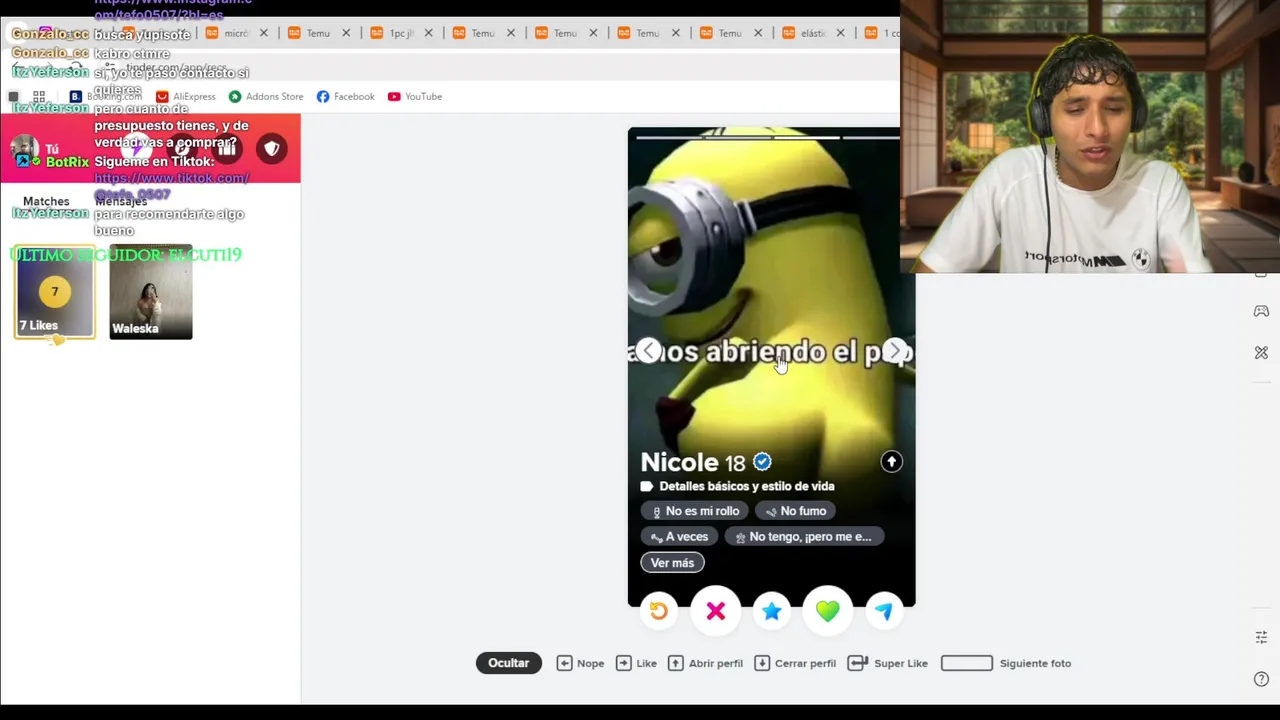This screenshot has width=1280, height=720.
Task: Click the blue paper plane icon
Action: pos(884,611)
